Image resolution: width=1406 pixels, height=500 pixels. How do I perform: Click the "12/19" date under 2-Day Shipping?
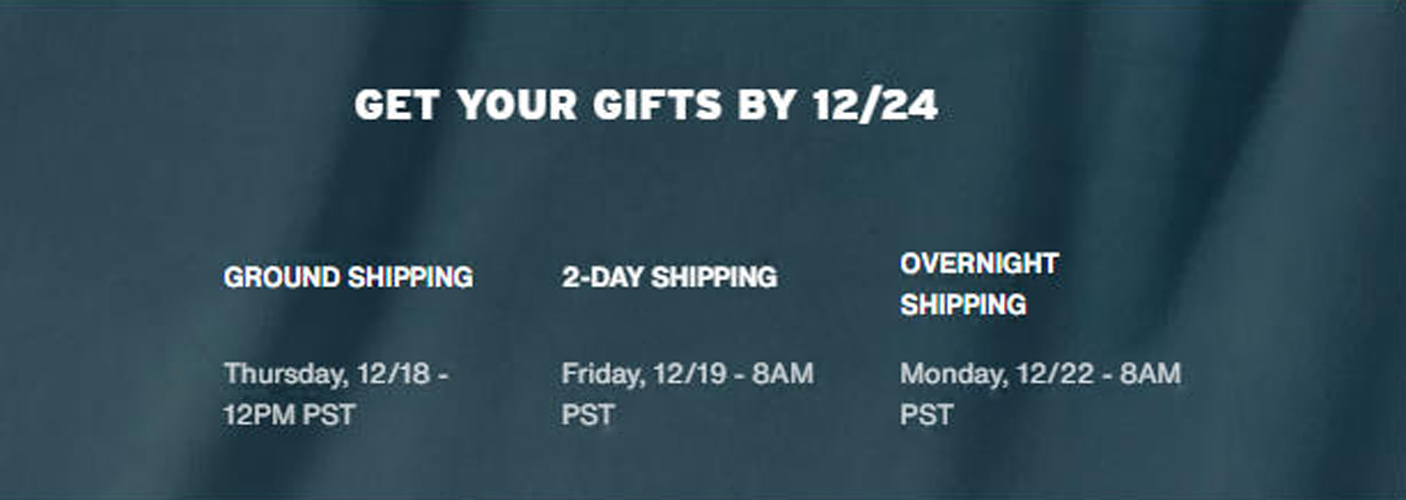click(x=688, y=374)
